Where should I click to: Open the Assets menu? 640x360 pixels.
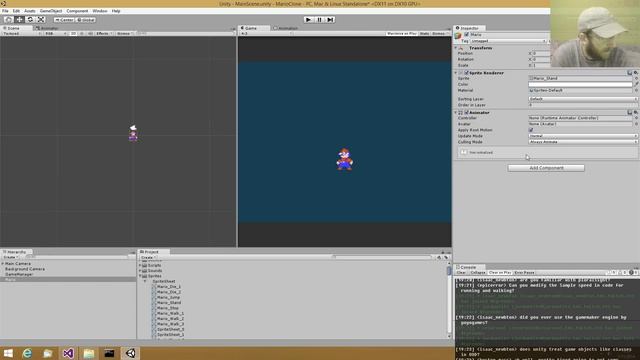tap(30, 11)
